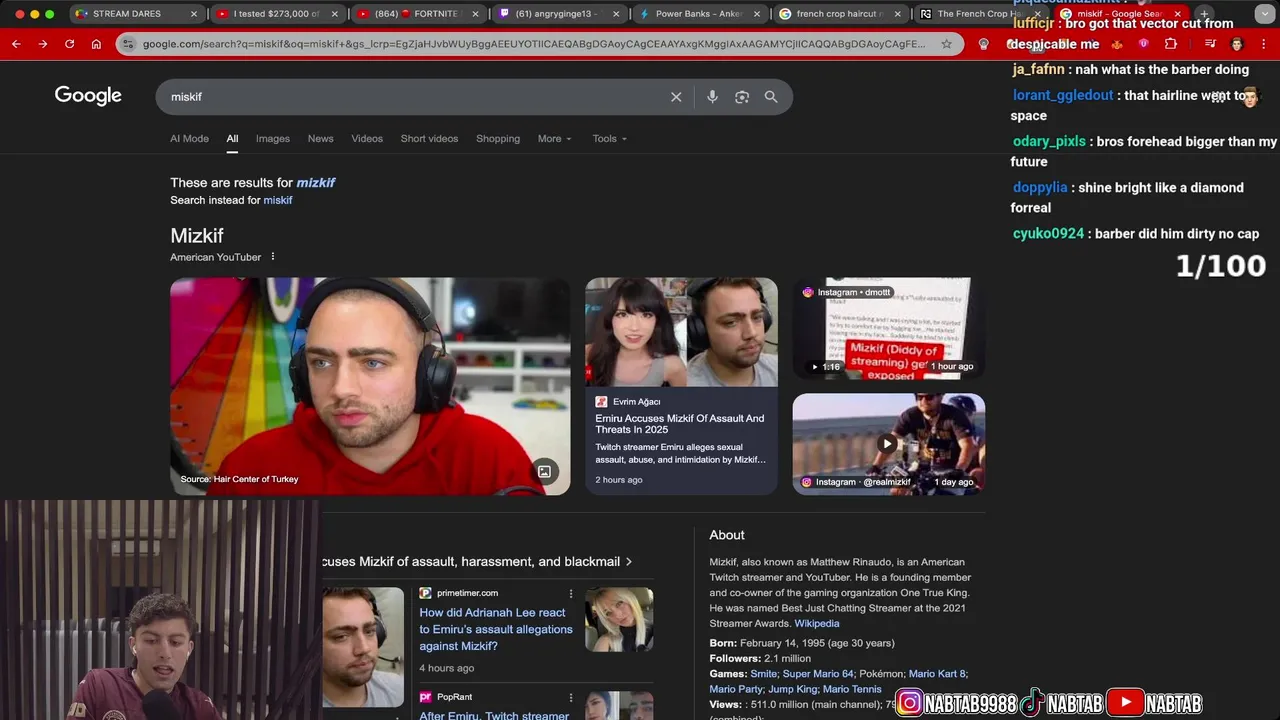Select the Short videos filter
The width and height of the screenshot is (1280, 720).
[429, 139]
